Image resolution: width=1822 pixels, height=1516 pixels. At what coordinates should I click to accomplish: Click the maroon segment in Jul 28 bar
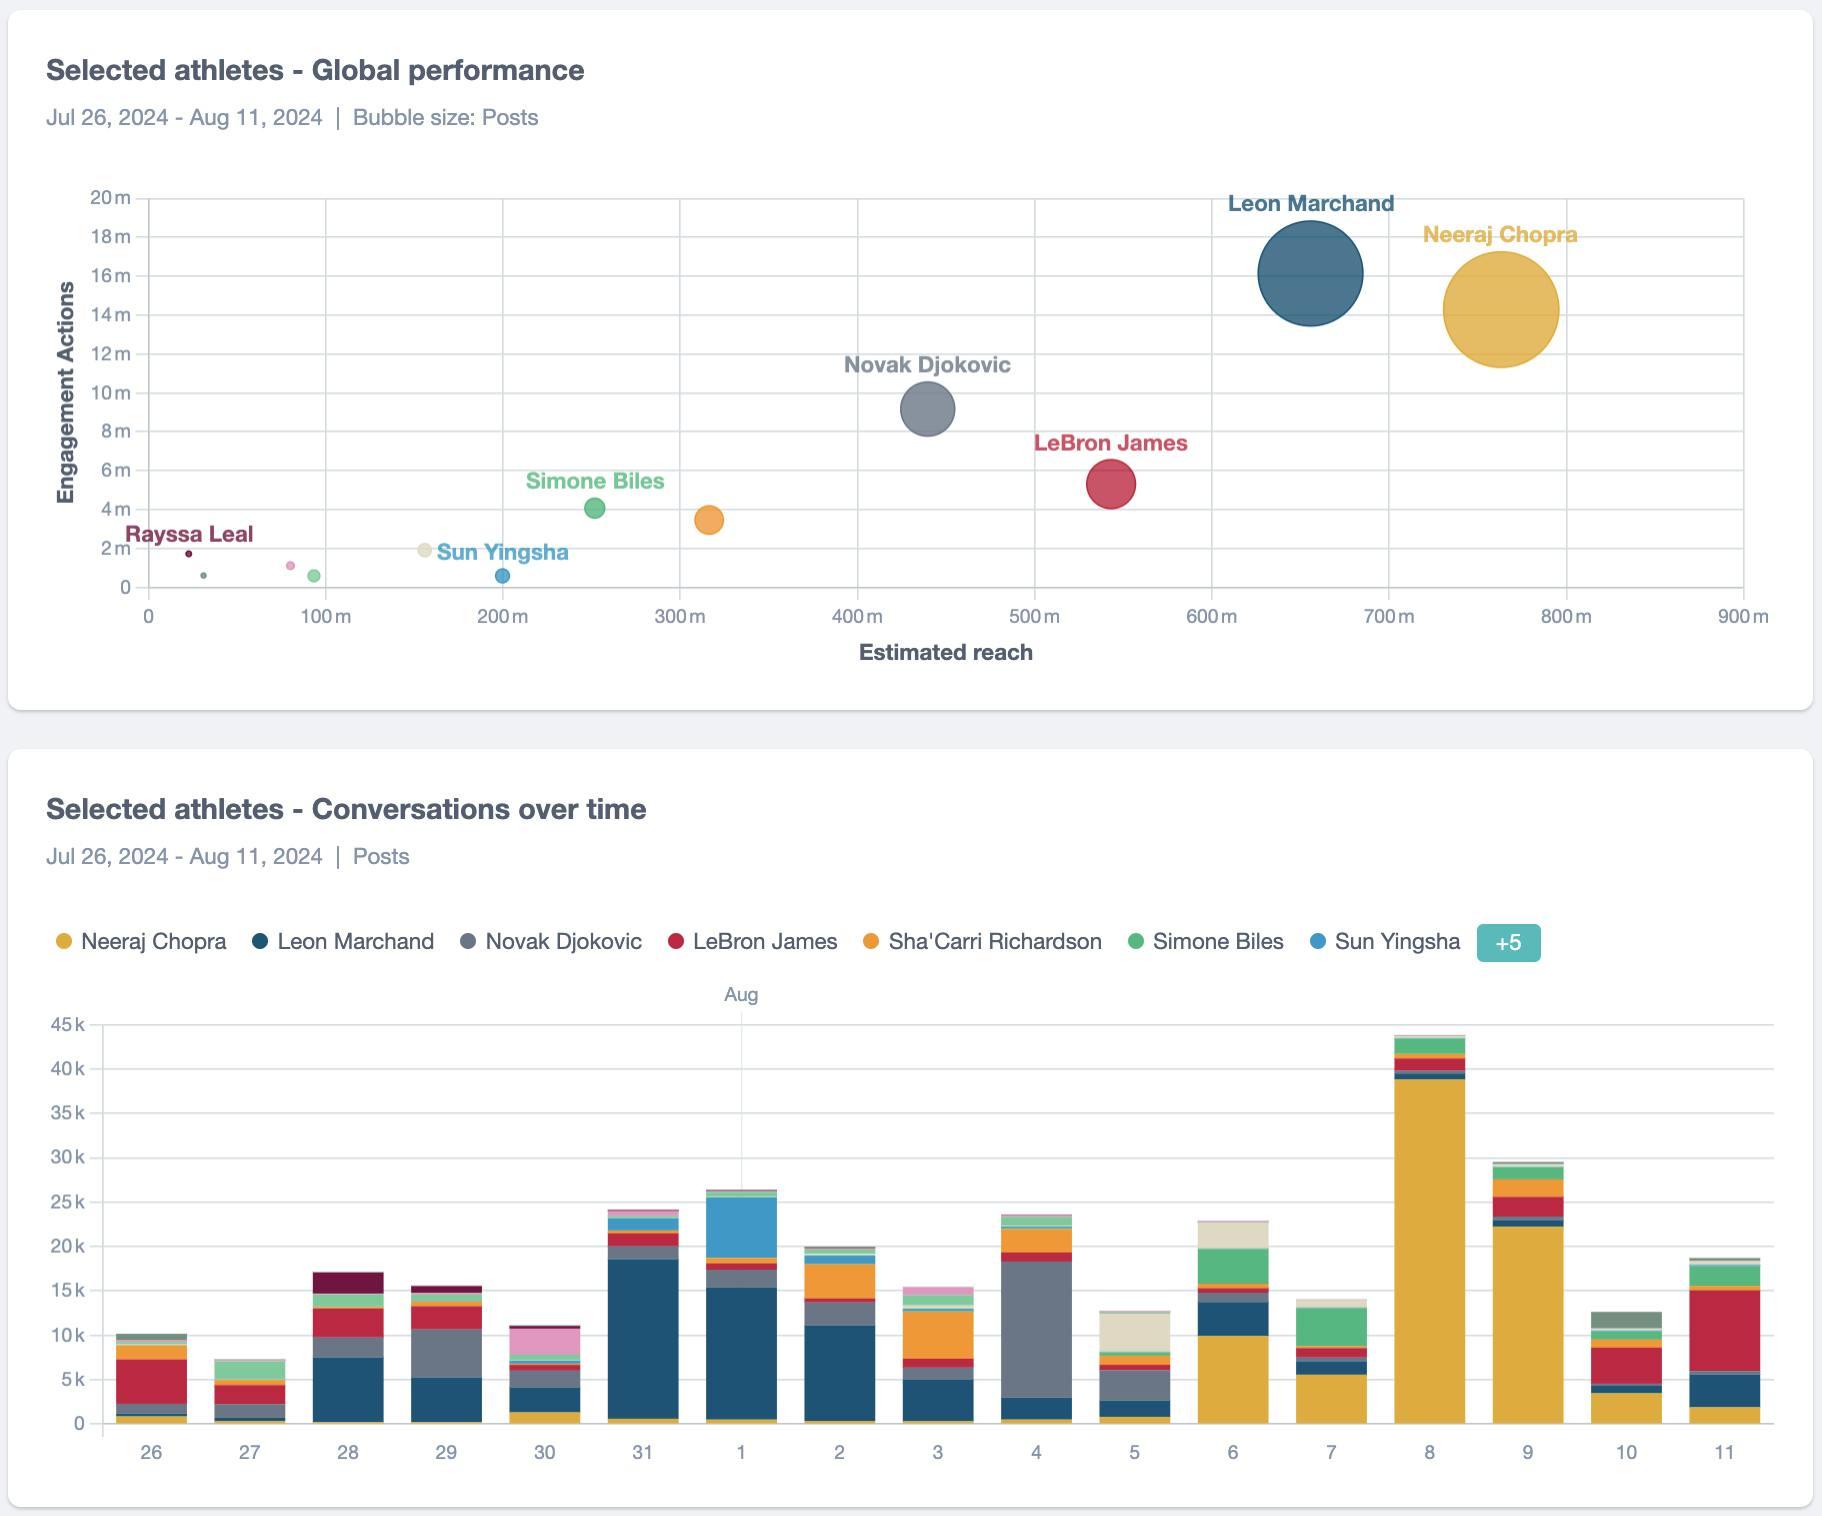348,1283
